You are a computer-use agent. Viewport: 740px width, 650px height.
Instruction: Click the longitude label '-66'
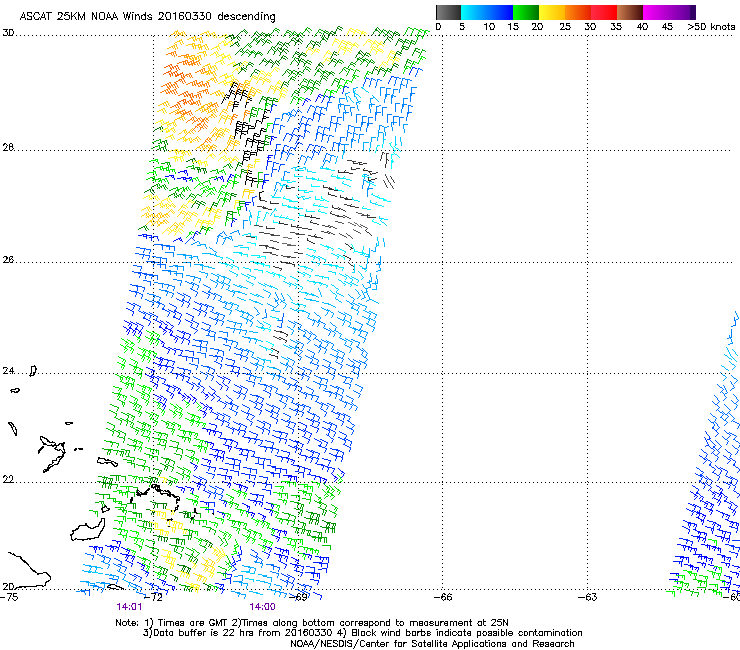tap(443, 597)
